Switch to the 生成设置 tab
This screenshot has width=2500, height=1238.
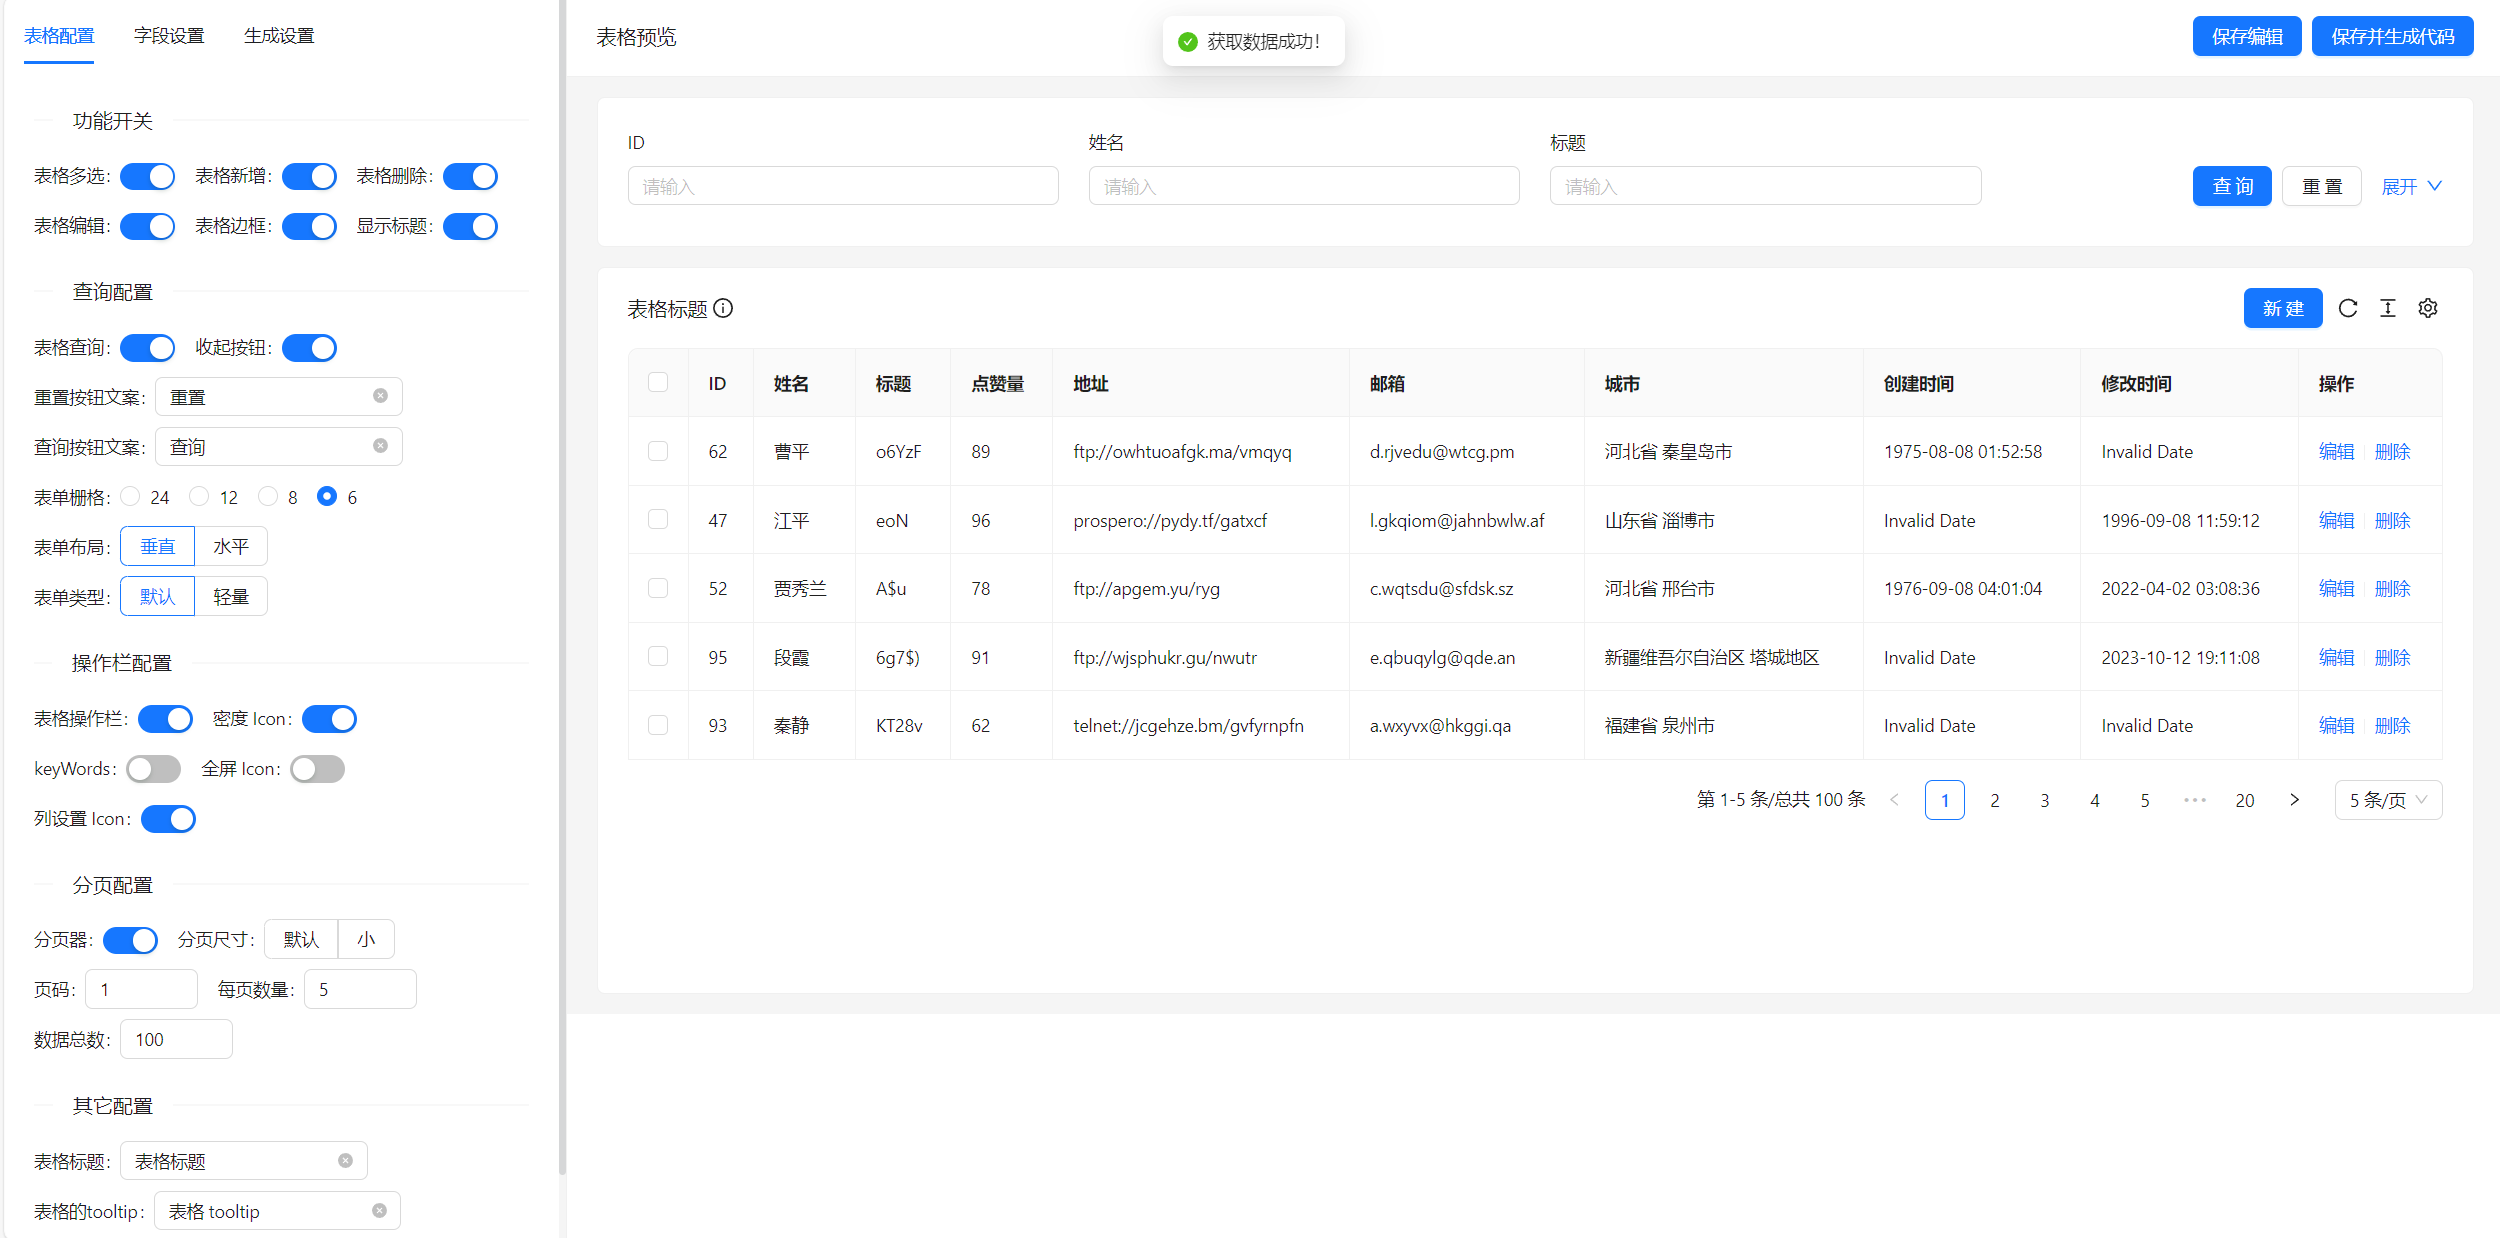280,34
